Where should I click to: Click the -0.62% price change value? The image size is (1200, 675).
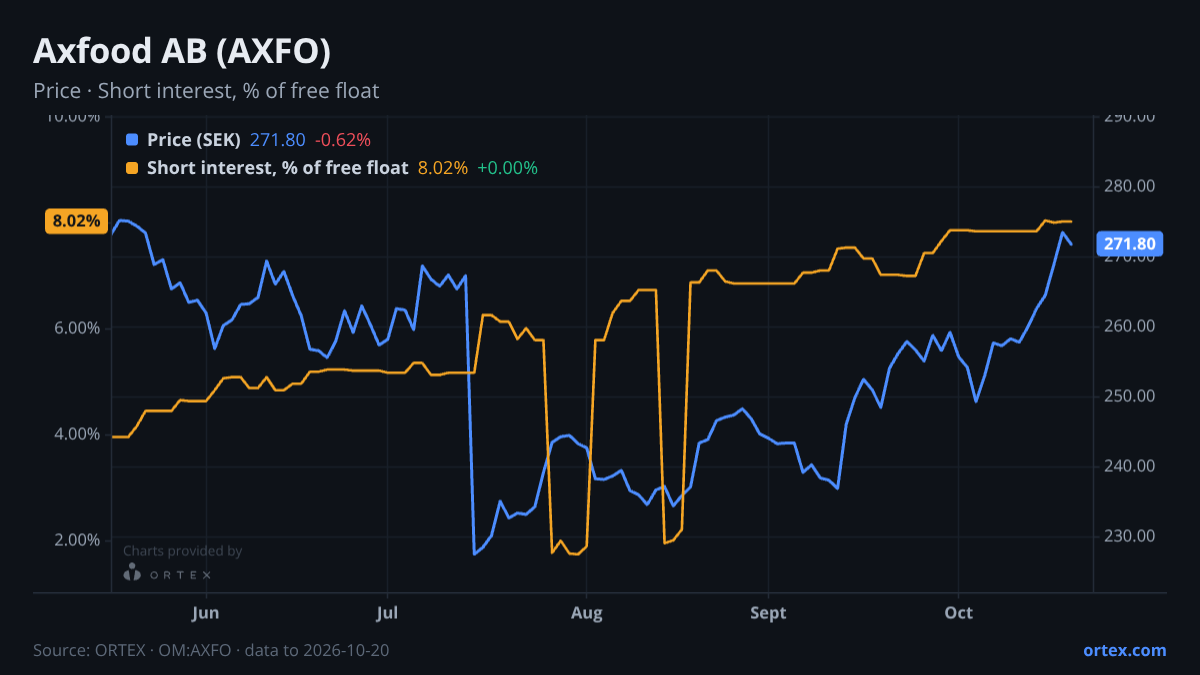coord(343,140)
